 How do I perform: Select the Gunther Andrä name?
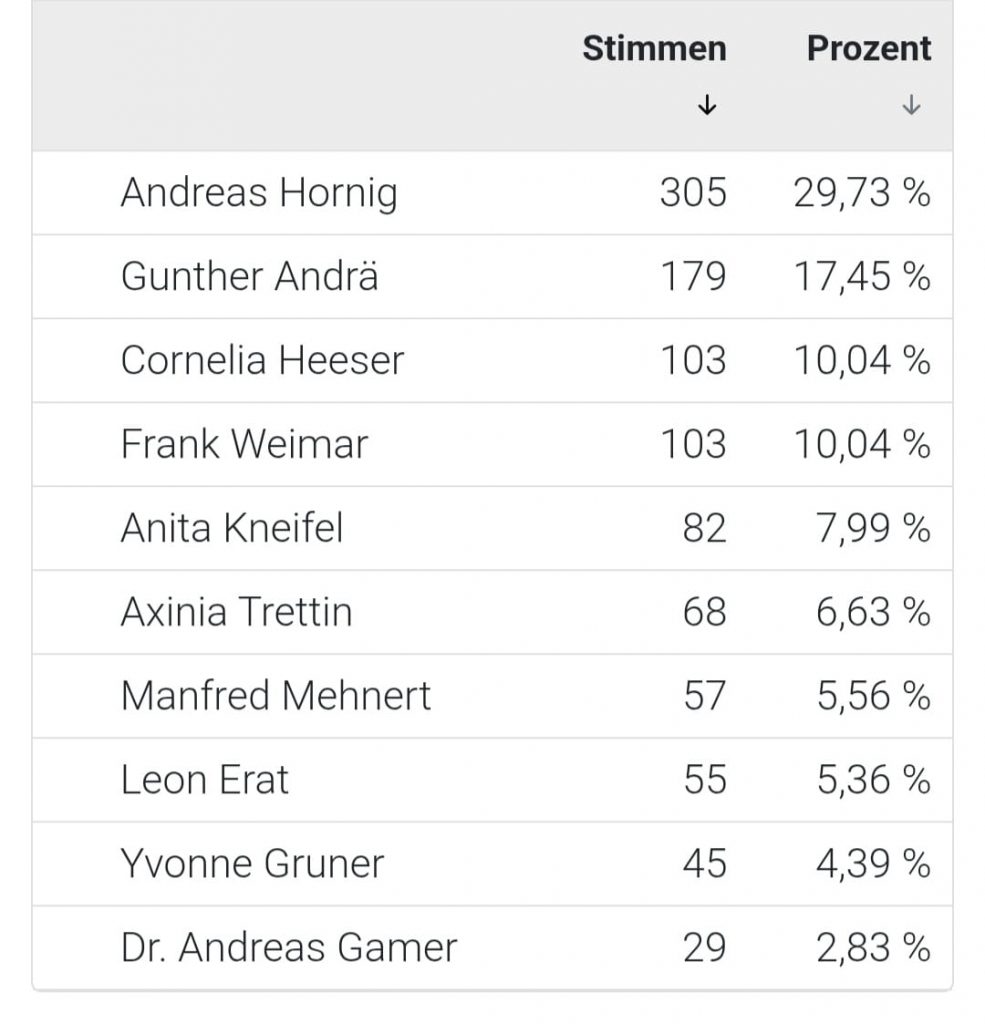pos(249,276)
